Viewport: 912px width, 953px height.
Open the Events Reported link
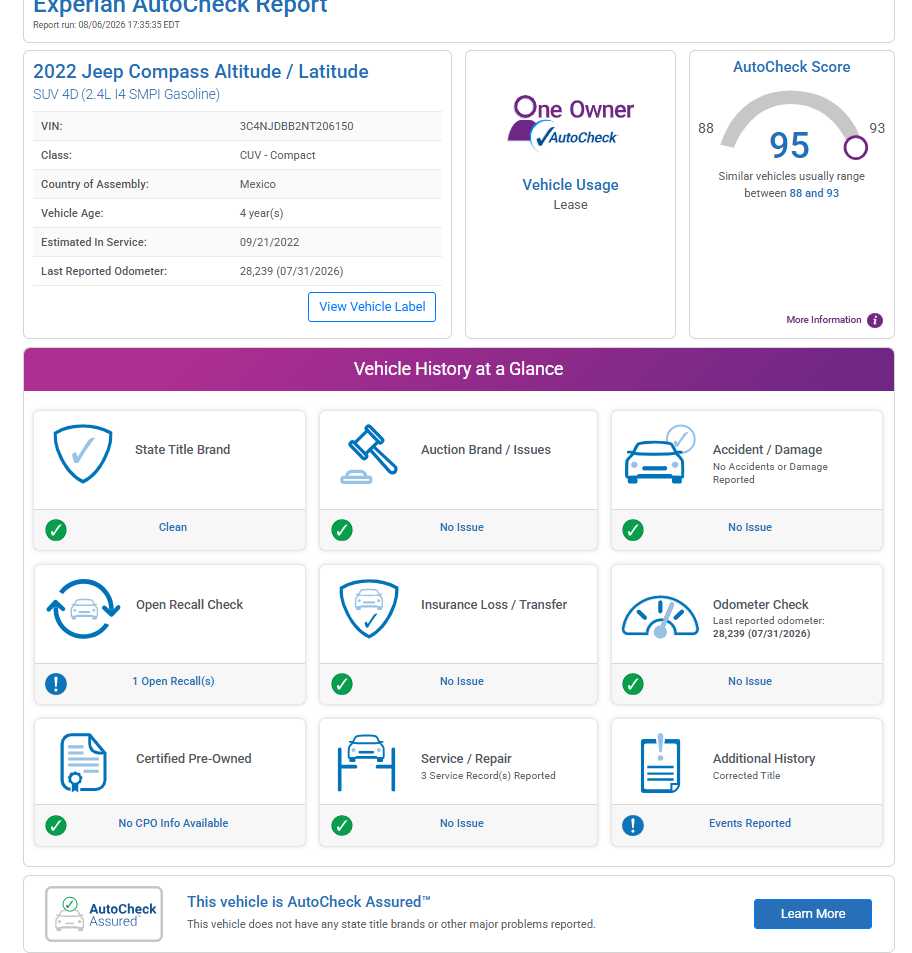click(x=750, y=823)
